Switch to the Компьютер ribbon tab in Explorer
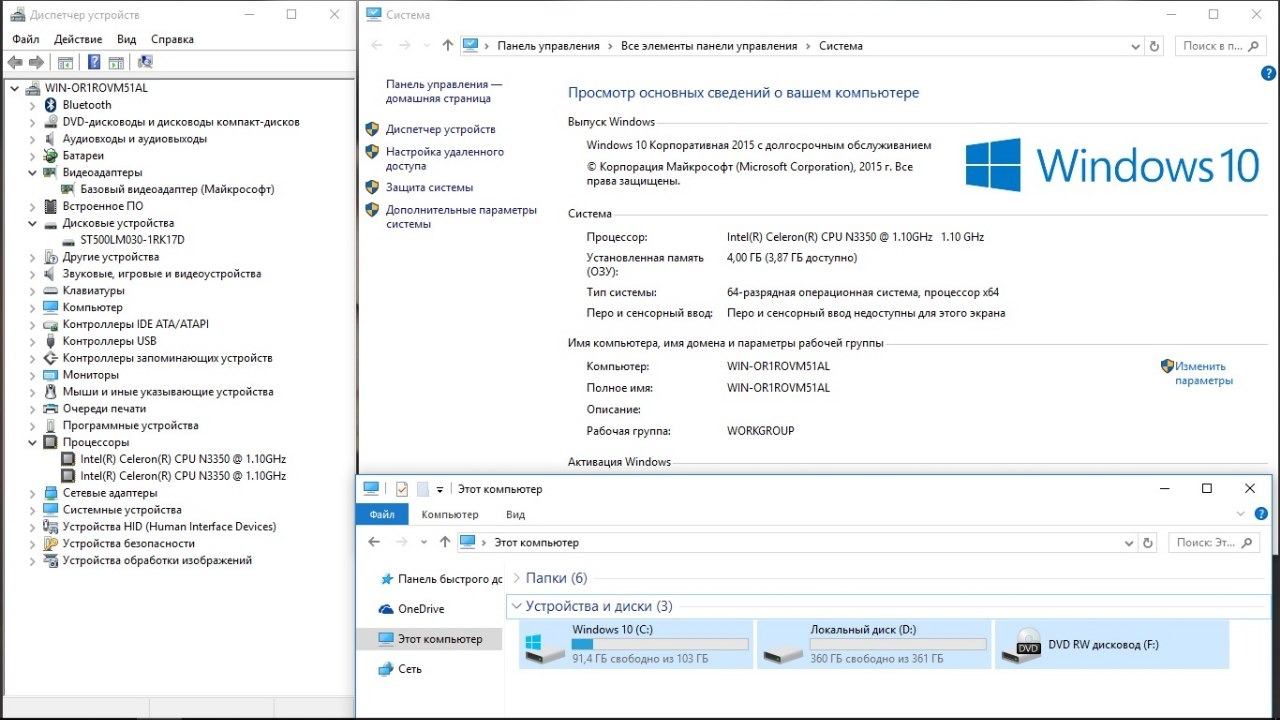 point(450,514)
